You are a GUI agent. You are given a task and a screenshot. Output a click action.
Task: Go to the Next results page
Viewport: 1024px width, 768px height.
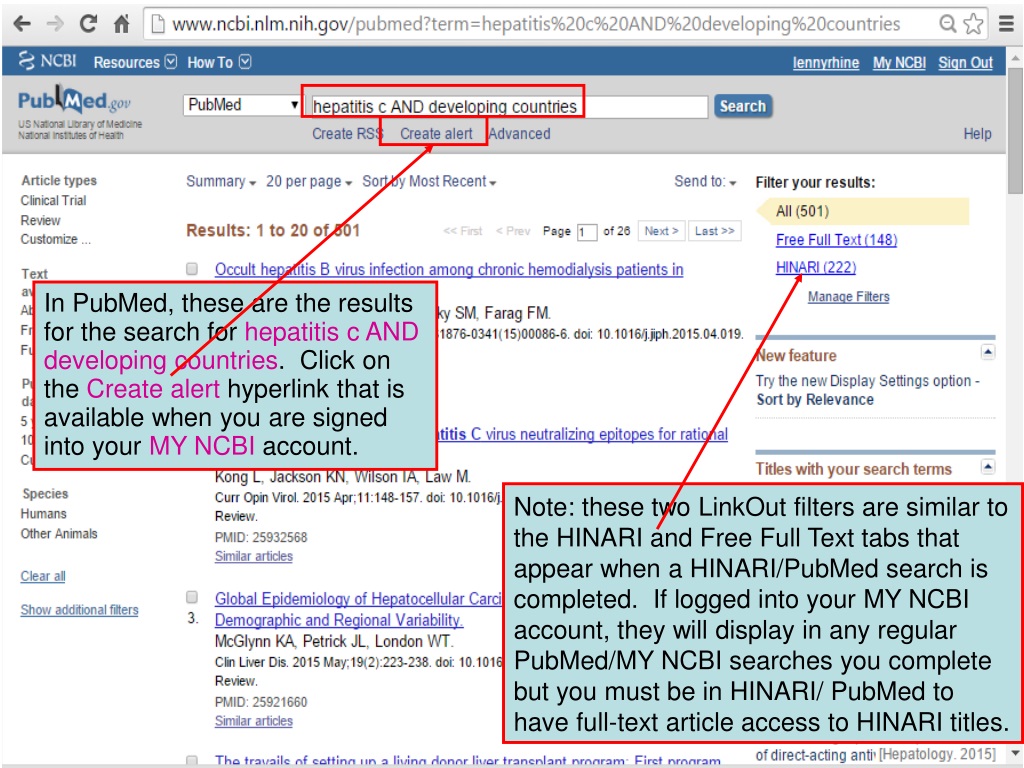[661, 231]
